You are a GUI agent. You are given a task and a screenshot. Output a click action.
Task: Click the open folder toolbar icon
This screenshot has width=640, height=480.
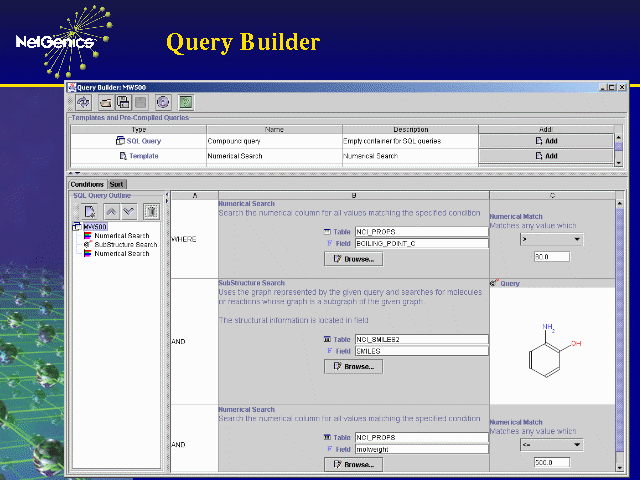tap(107, 102)
